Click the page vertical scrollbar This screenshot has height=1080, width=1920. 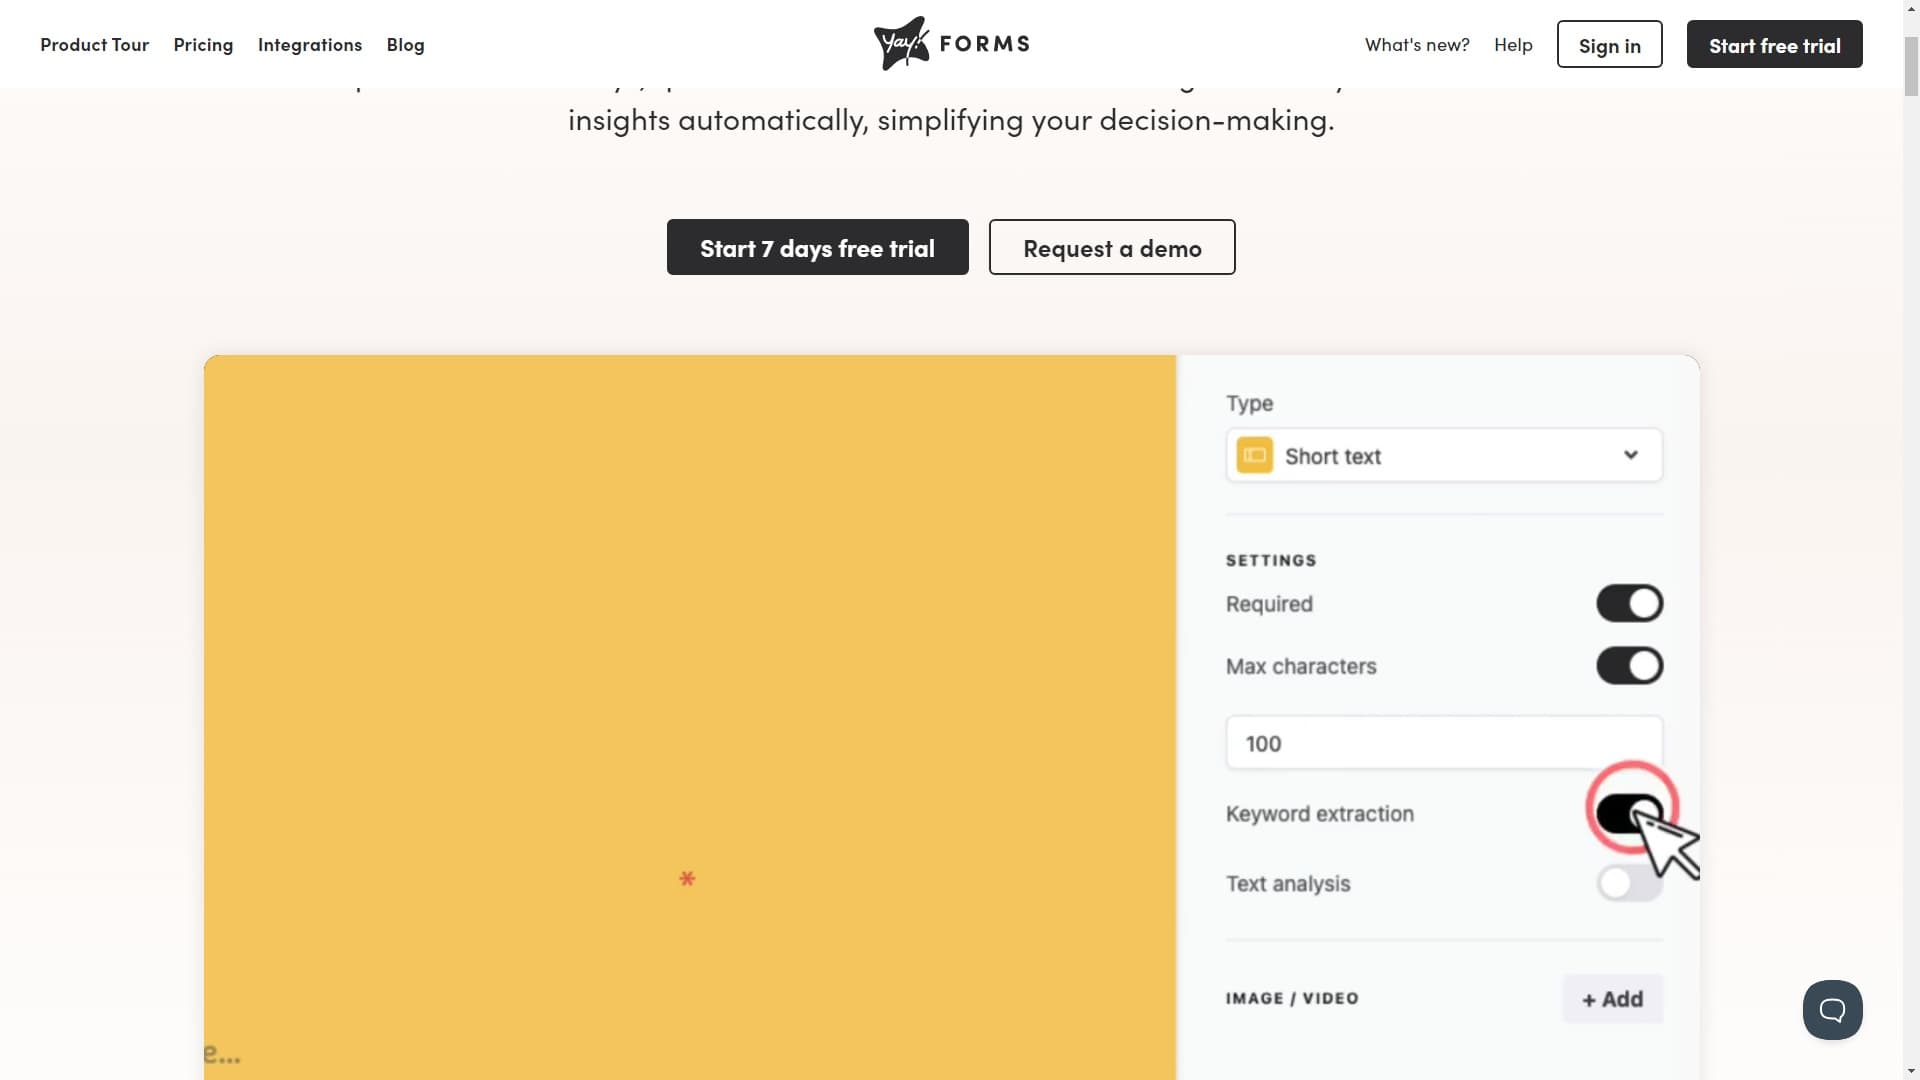click(1911, 67)
